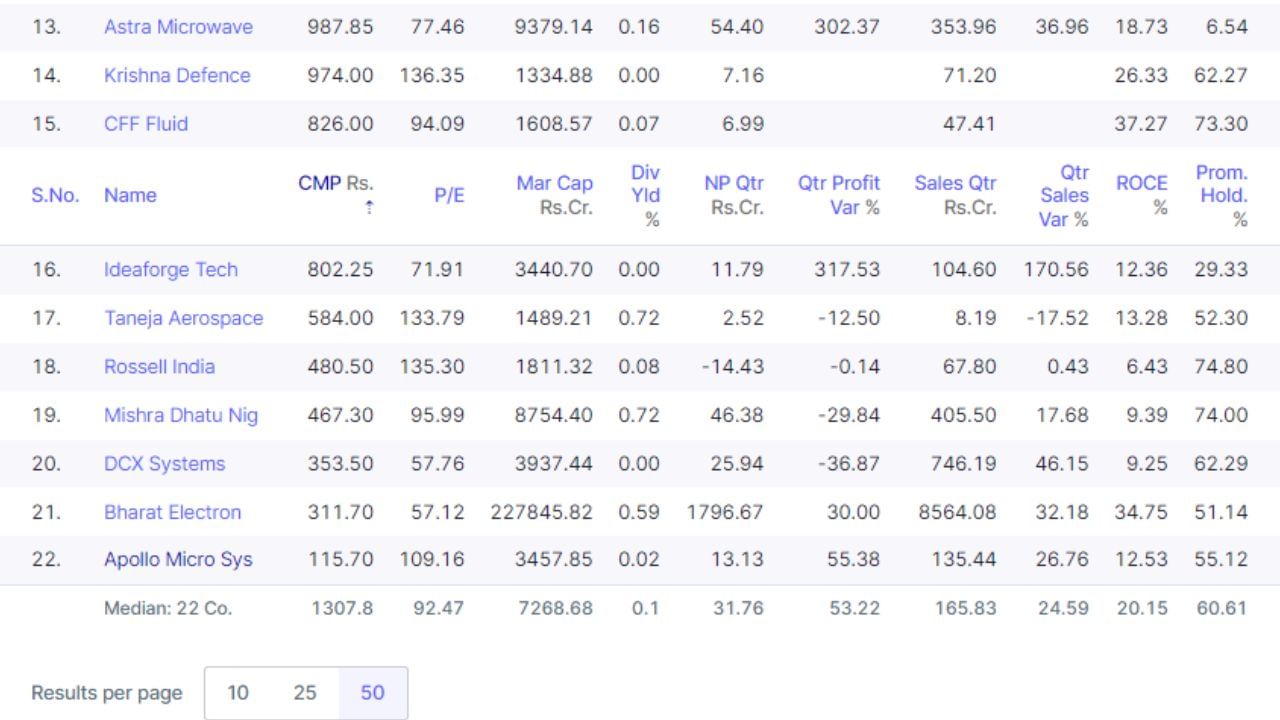Image resolution: width=1280 pixels, height=720 pixels.
Task: Click Bharat Electron market cap 227845.82
Action: point(541,512)
